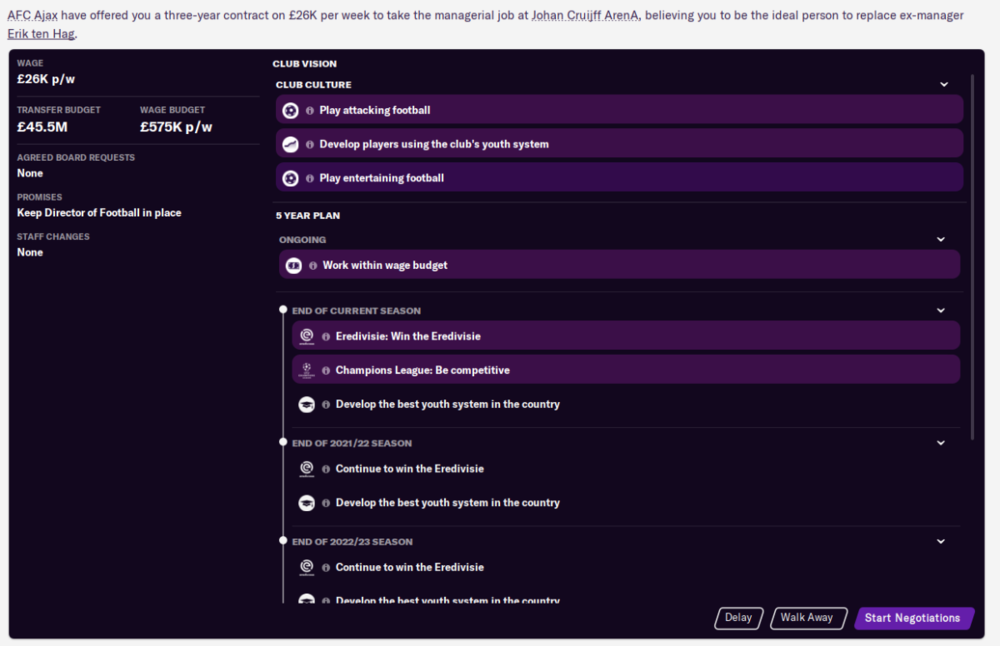Click the Delay button
This screenshot has height=646, width=1000.
[739, 618]
